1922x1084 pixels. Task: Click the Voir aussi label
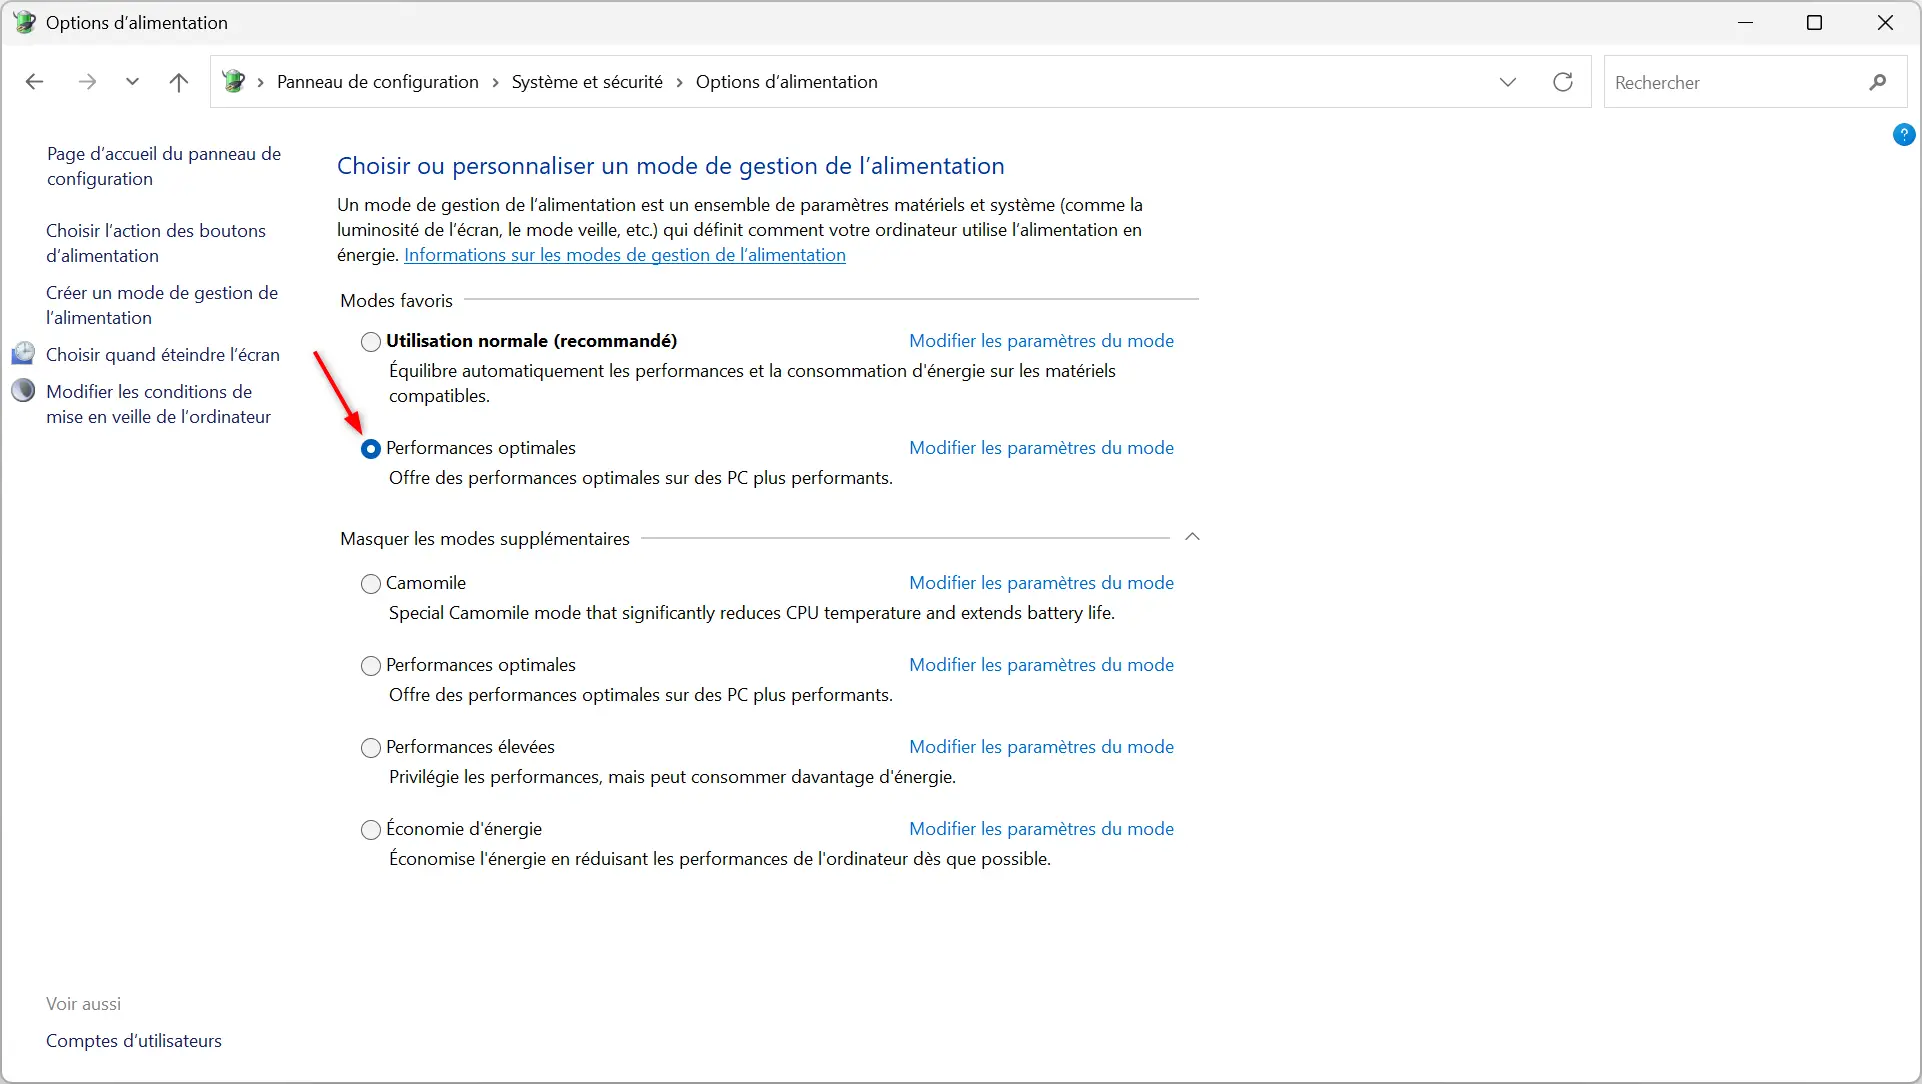(84, 1003)
